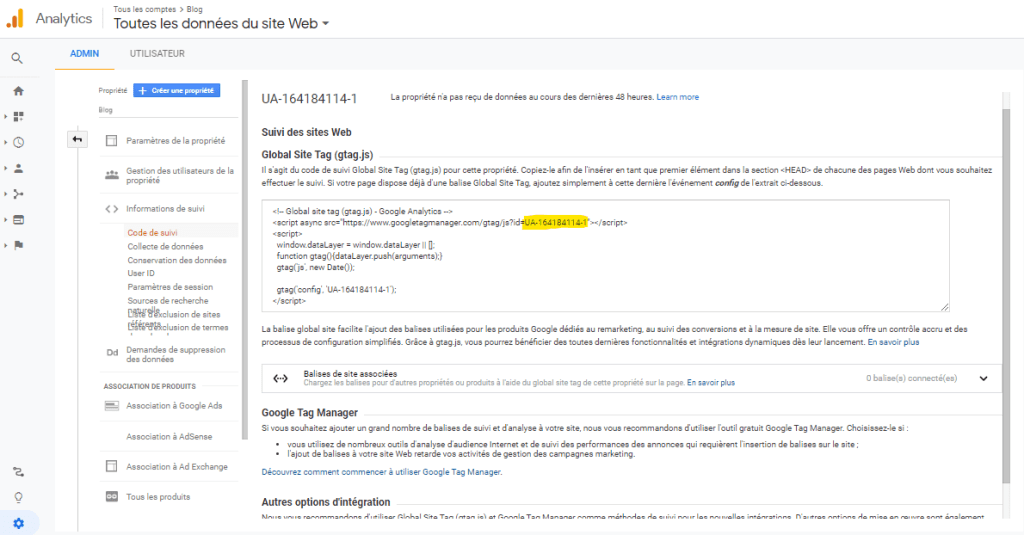The image size is (1024, 535).
Task: Switch to the ADMIN tab
Action: (84, 54)
